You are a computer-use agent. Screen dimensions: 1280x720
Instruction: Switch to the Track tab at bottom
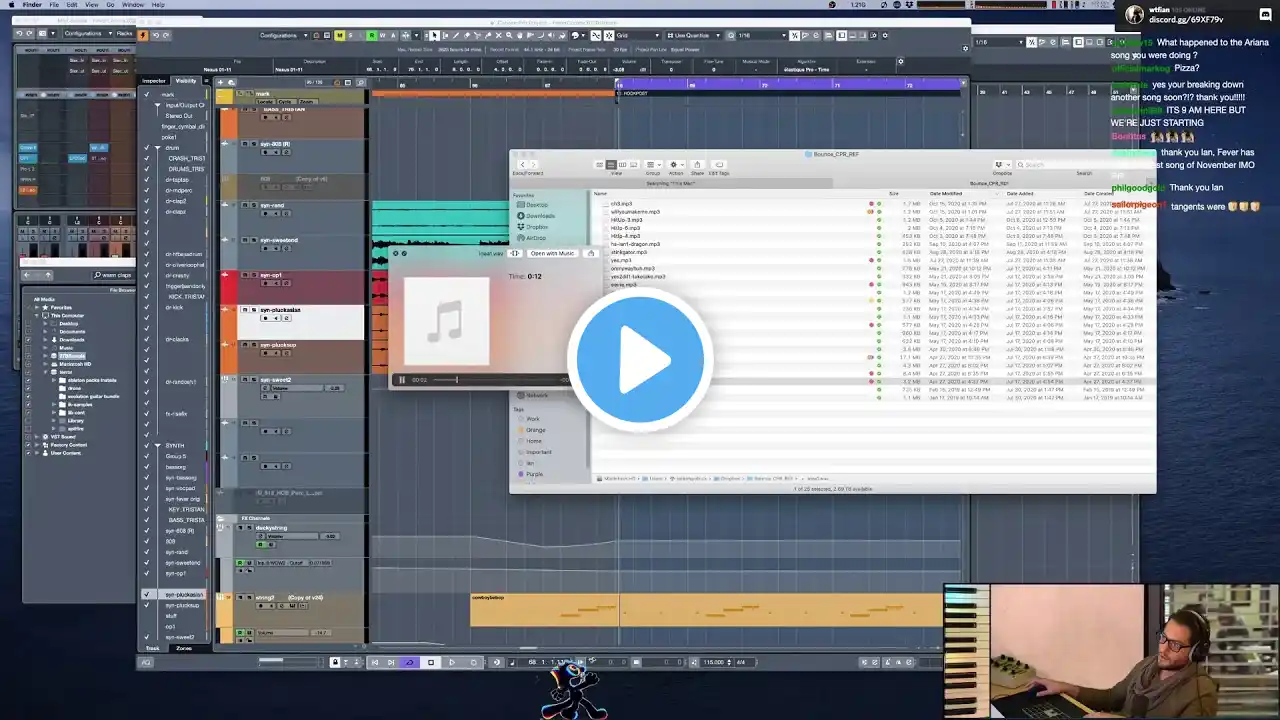153,648
